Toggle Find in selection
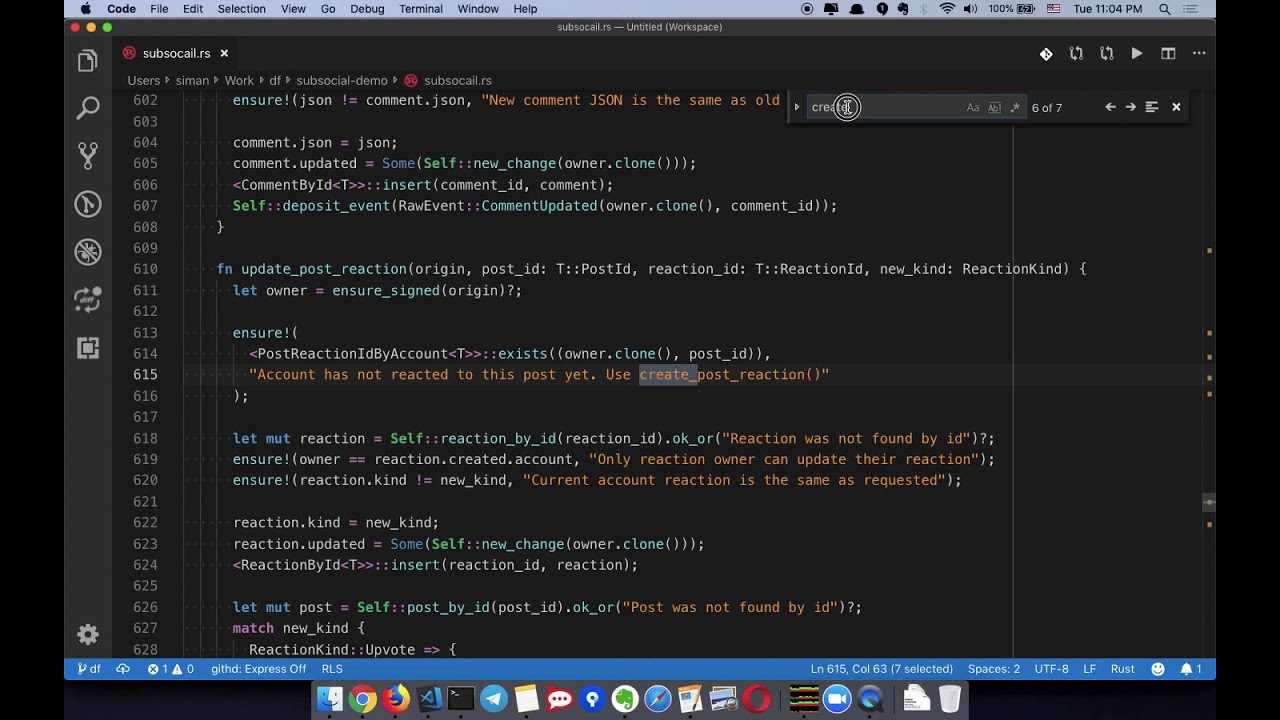Screen dimensions: 1280x720 (x=1152, y=107)
